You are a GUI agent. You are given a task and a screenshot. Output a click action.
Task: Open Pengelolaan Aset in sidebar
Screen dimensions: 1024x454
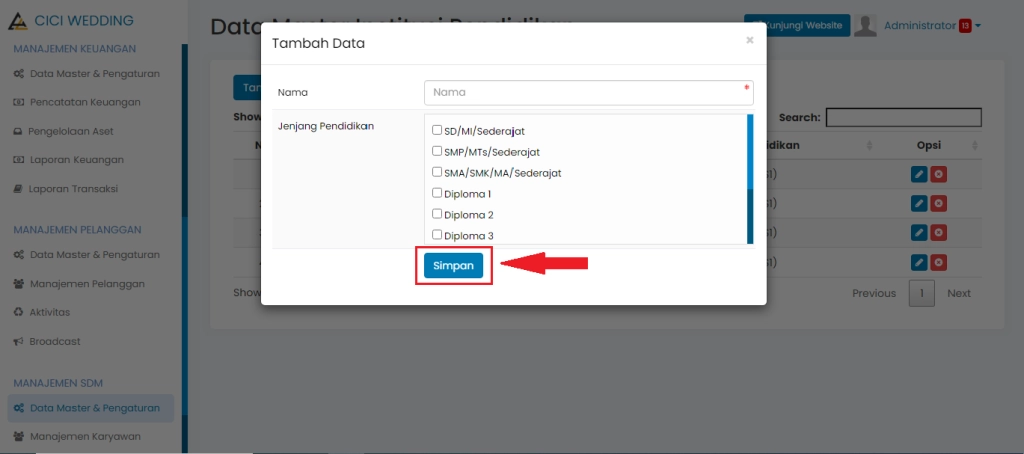tap(76, 131)
